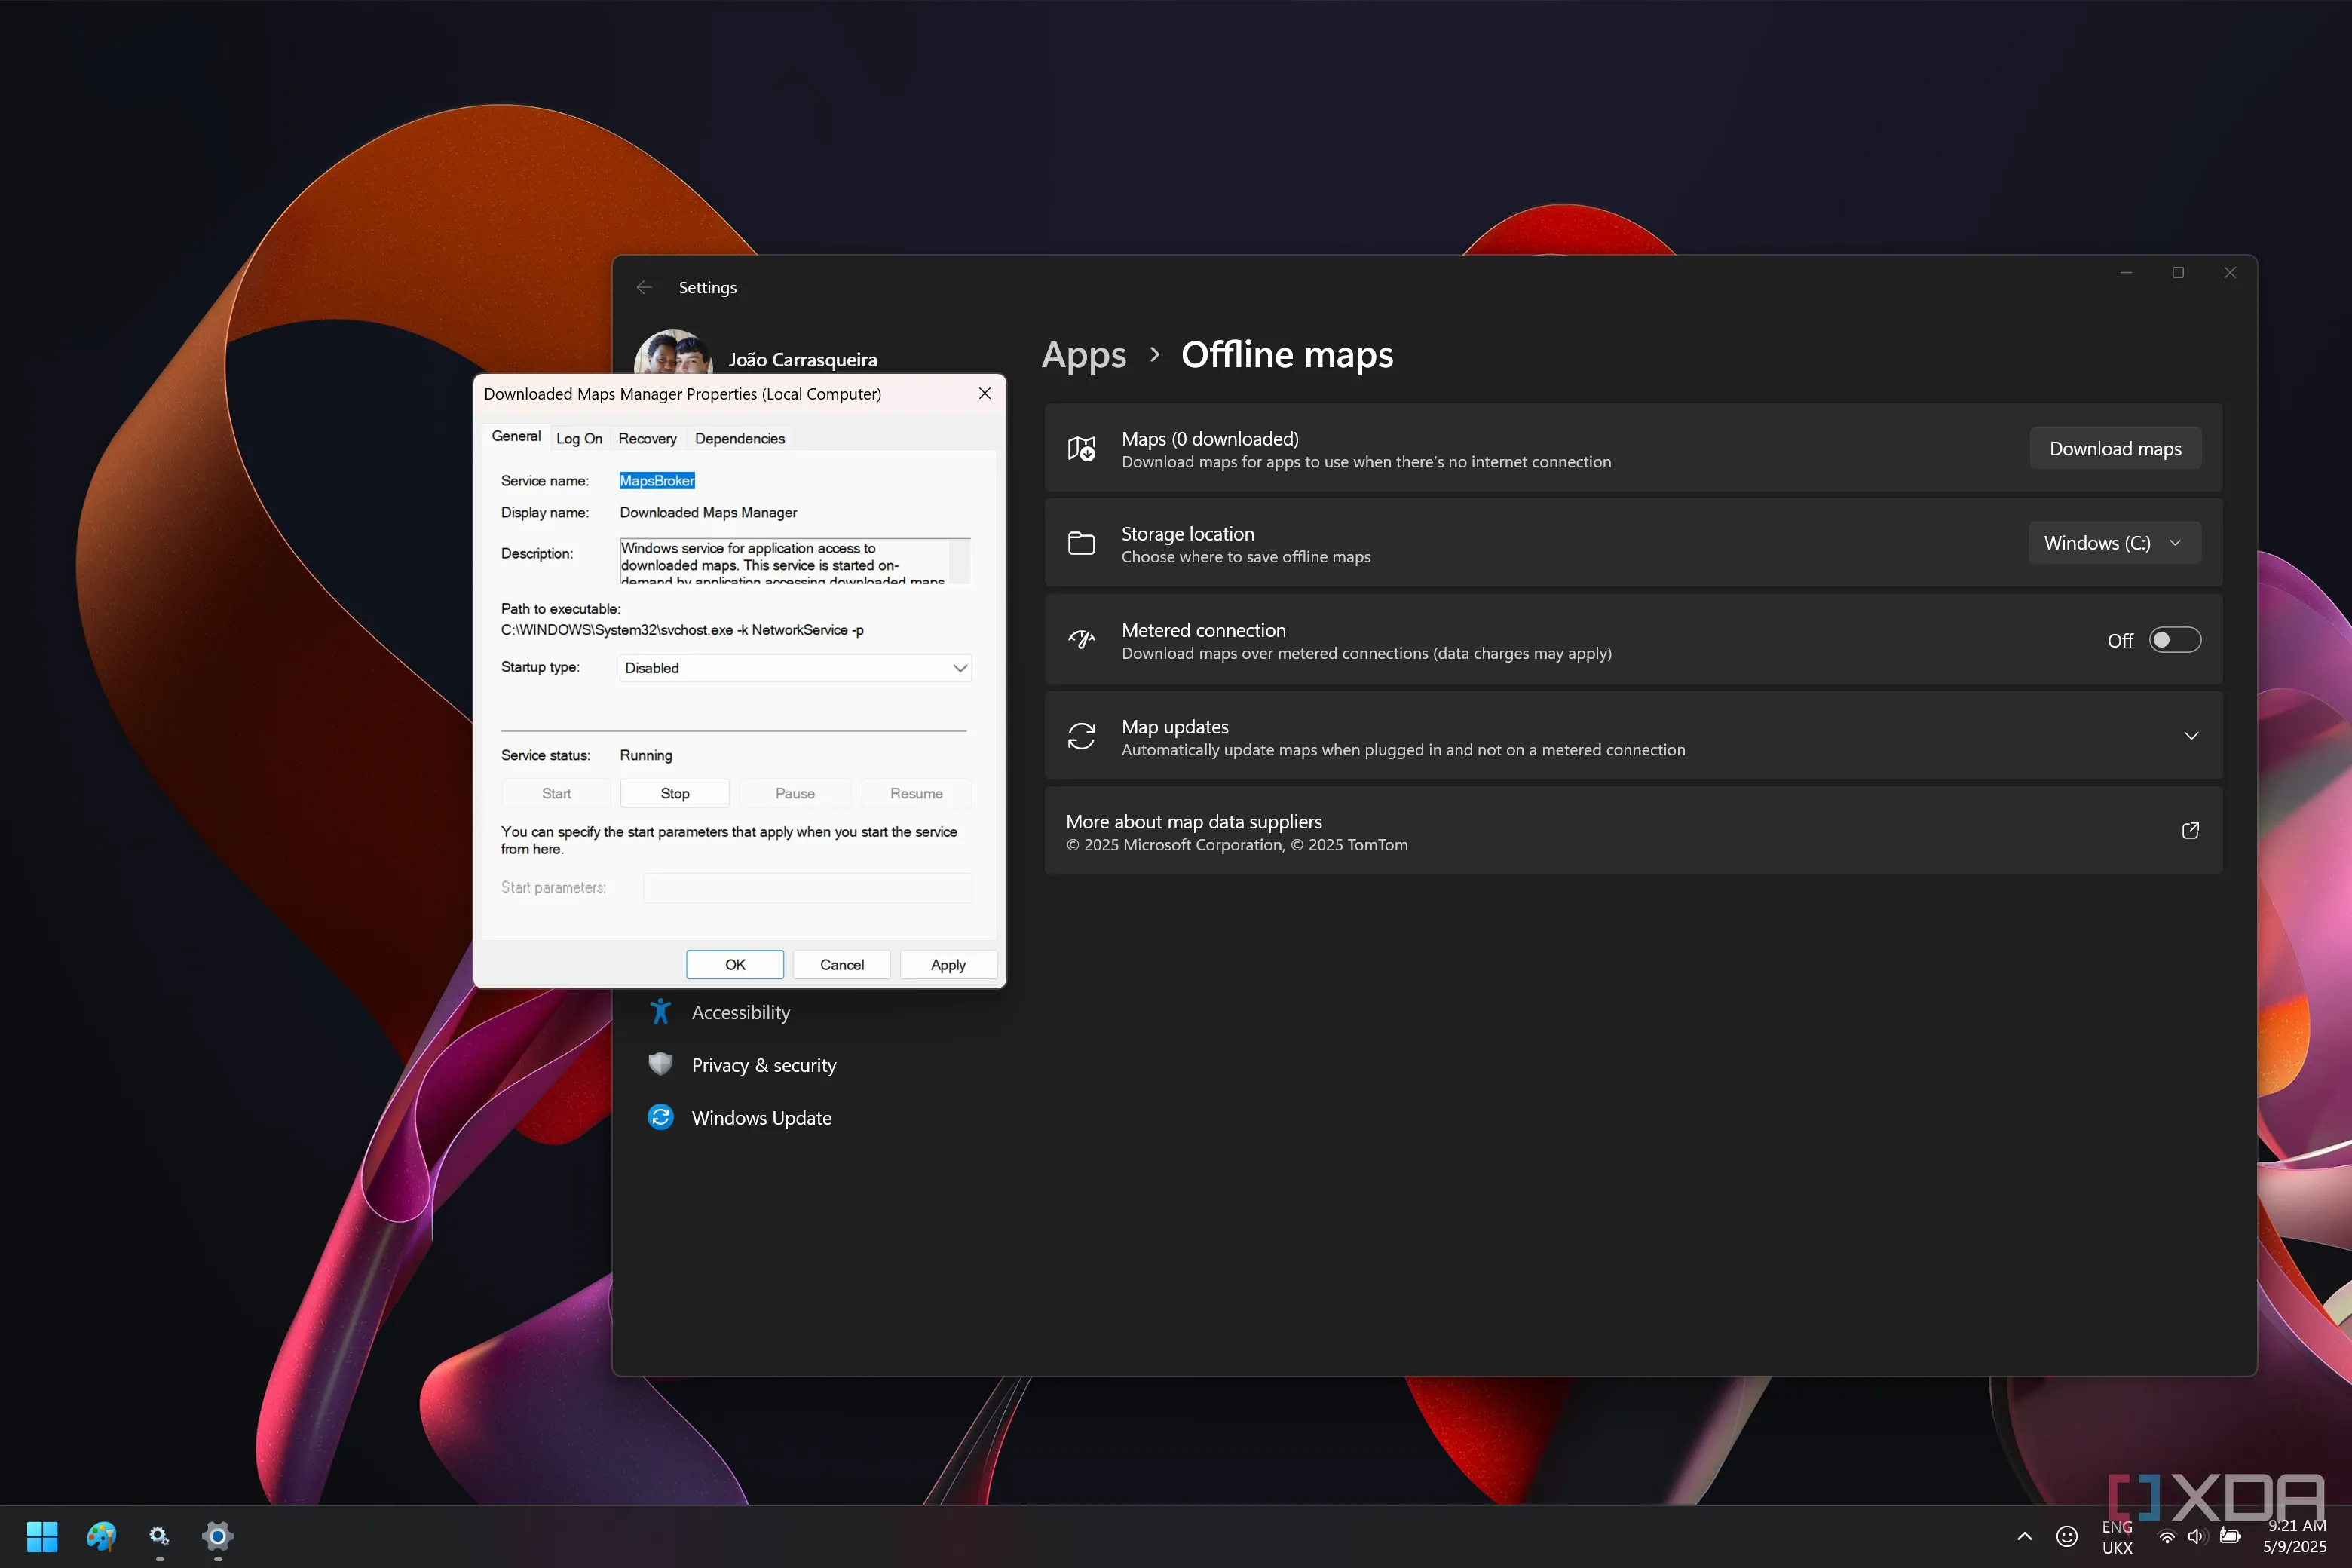
Task: Open the Windows Start menu
Action: tap(42, 1535)
